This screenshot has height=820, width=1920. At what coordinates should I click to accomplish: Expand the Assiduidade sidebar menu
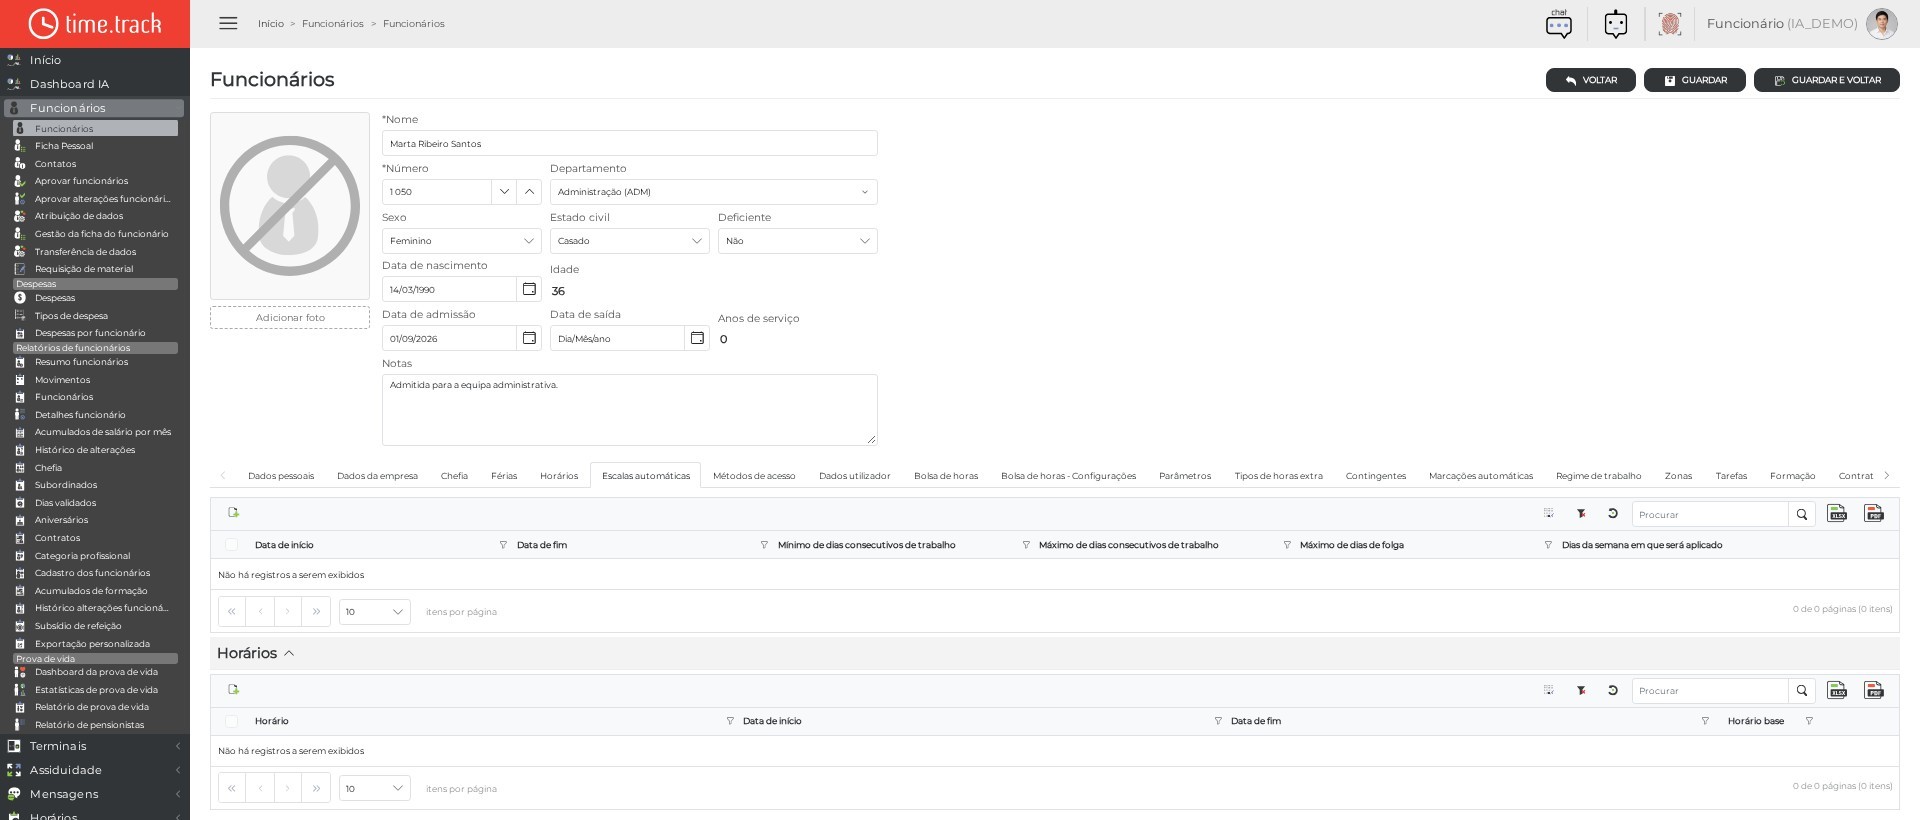pyautogui.click(x=95, y=770)
